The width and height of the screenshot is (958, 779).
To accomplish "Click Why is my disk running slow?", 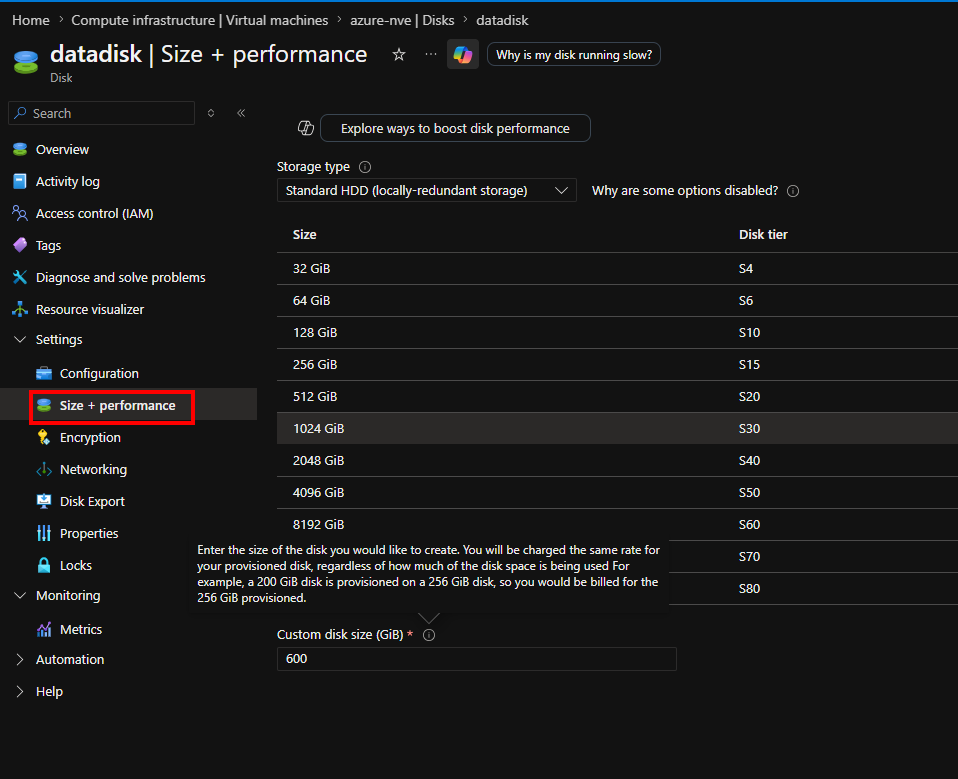I will (x=574, y=54).
